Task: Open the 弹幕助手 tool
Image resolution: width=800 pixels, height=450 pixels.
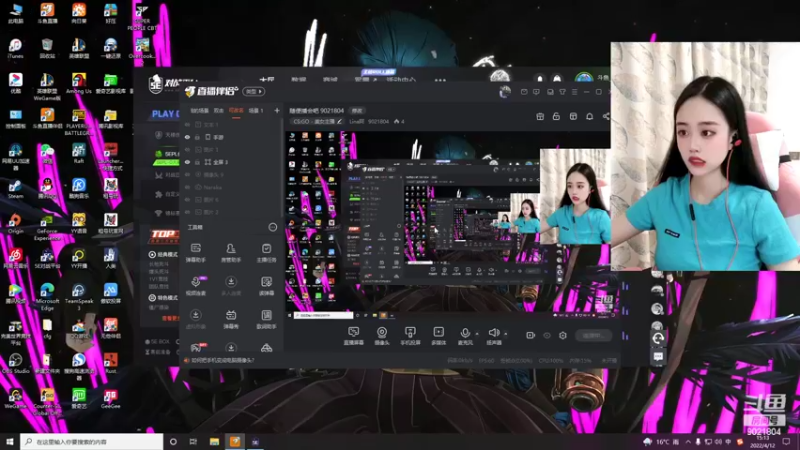Action: click(x=195, y=253)
